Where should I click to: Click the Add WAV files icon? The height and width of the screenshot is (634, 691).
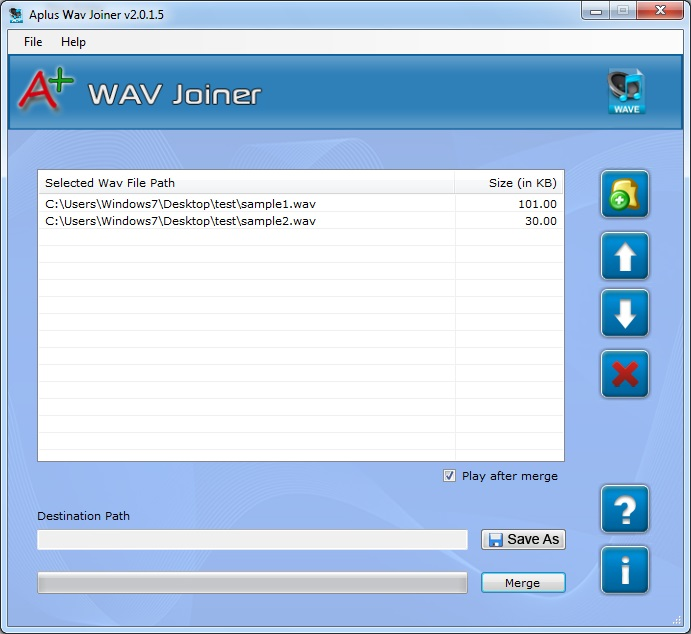pyautogui.click(x=624, y=194)
